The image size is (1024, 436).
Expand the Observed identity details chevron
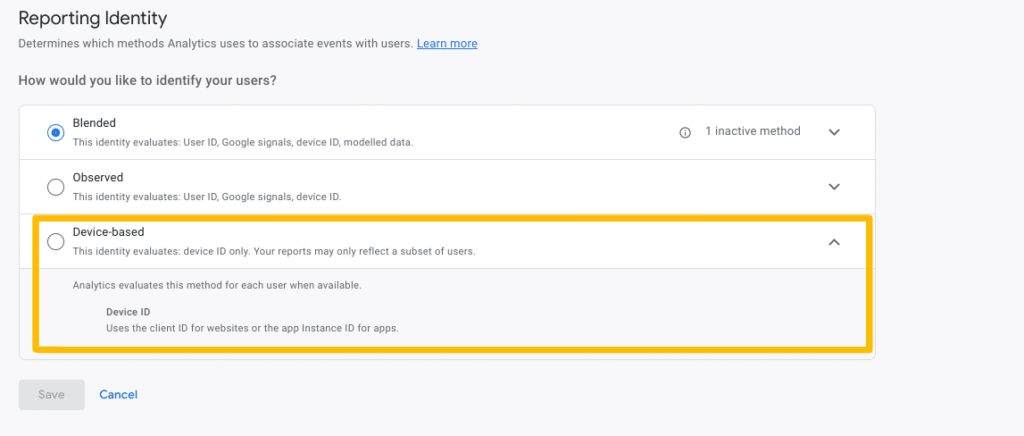pyautogui.click(x=834, y=187)
